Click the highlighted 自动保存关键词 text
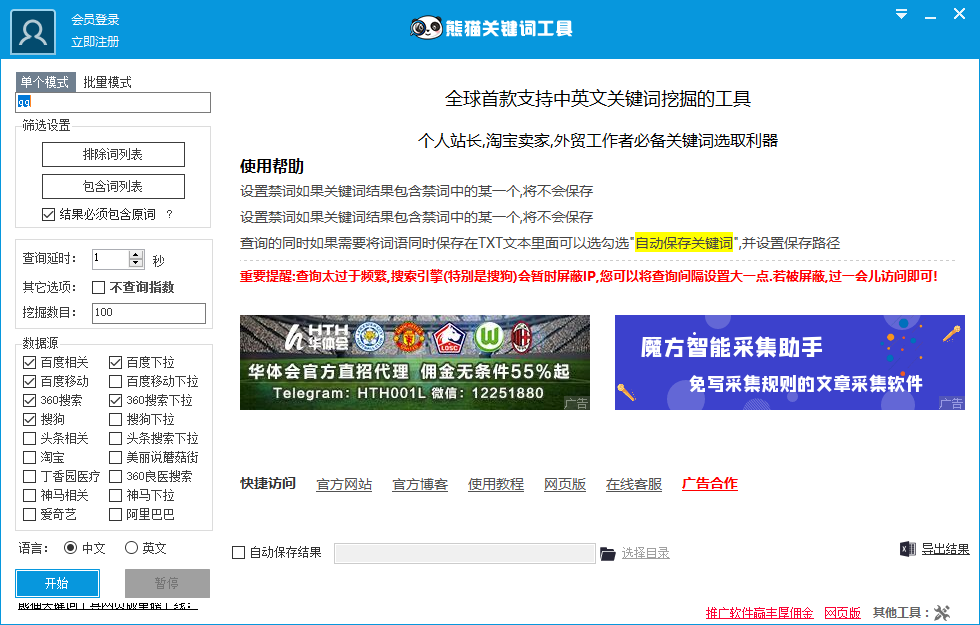Screen dimensions: 980x625 [684, 243]
